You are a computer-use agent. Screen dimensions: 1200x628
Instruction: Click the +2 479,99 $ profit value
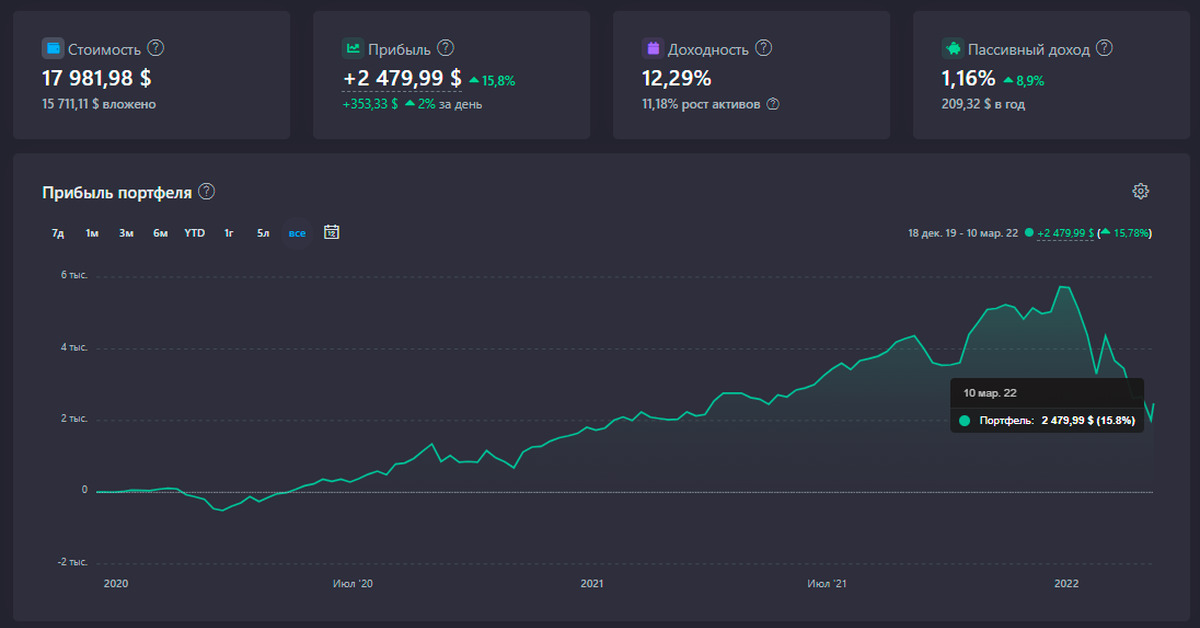(402, 78)
